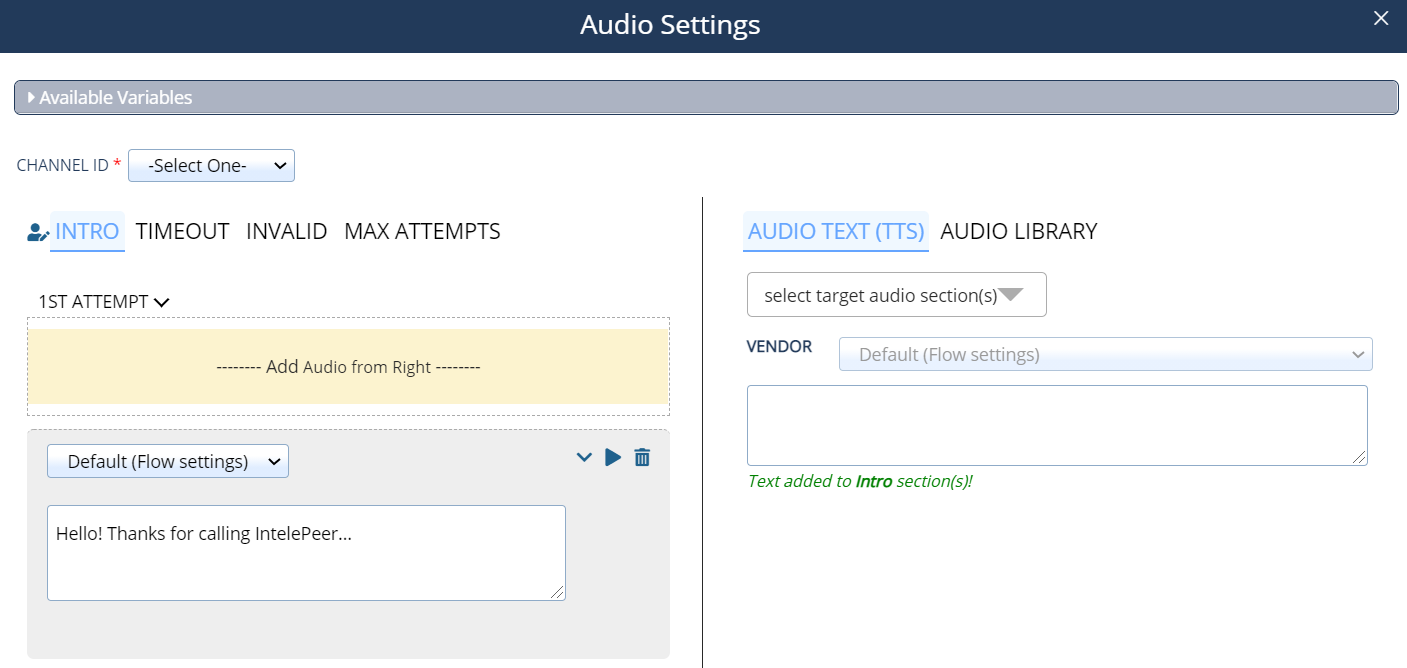Click the Audio Settings title text
This screenshot has width=1407, height=668.
[x=670, y=25]
